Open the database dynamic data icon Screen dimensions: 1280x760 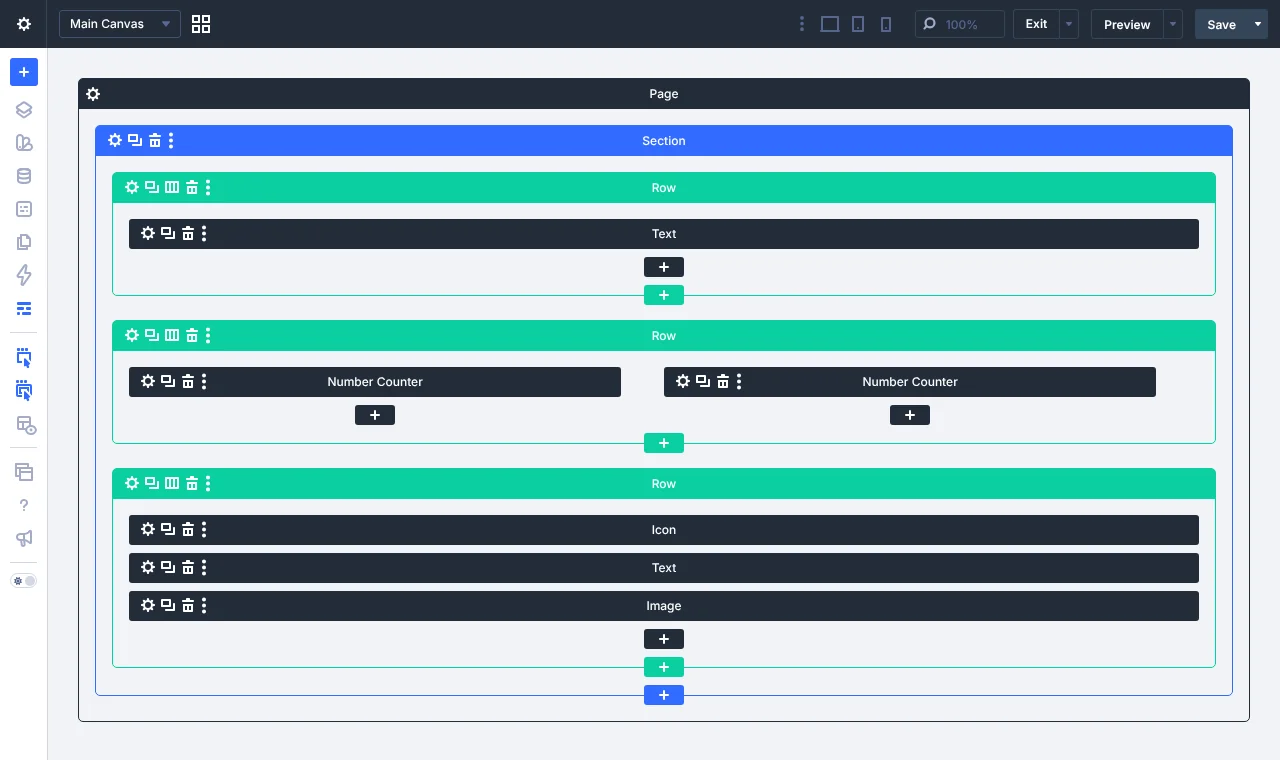click(x=24, y=176)
